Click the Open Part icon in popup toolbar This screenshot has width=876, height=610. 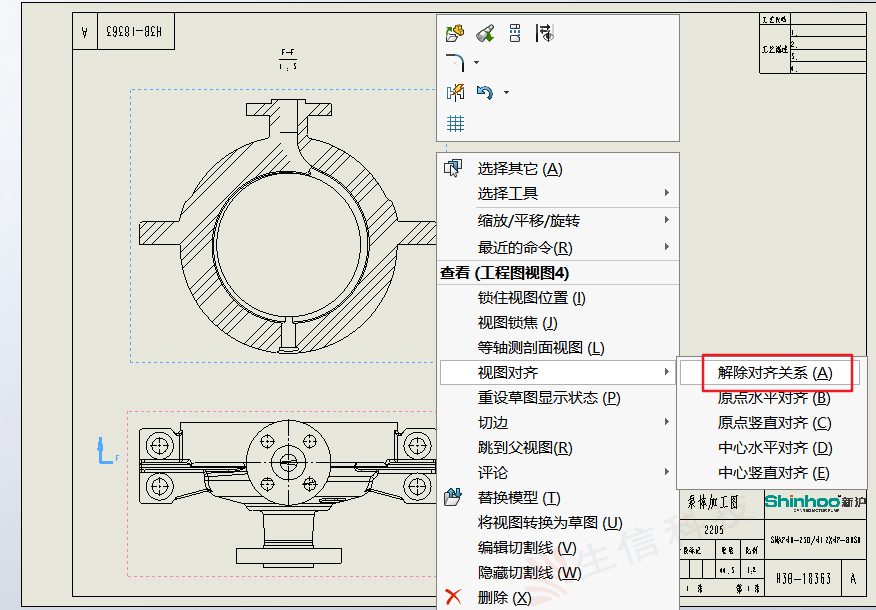pyautogui.click(x=455, y=33)
